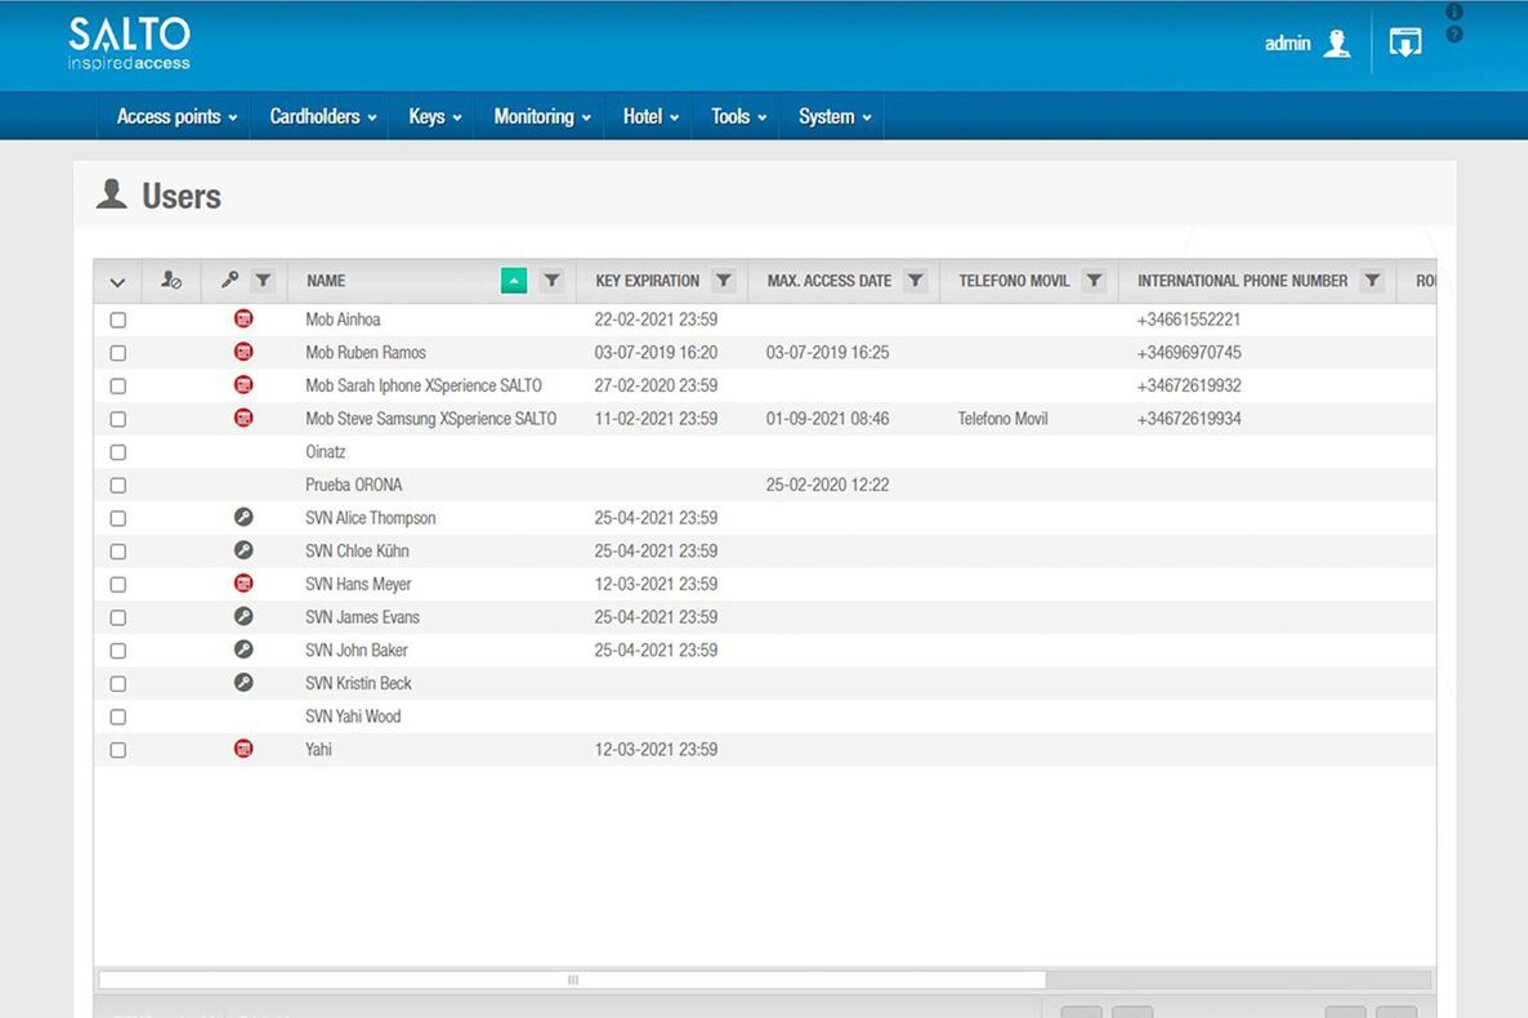The width and height of the screenshot is (1528, 1018).
Task: Click the Max. Access Date filter icon
Action: [915, 281]
